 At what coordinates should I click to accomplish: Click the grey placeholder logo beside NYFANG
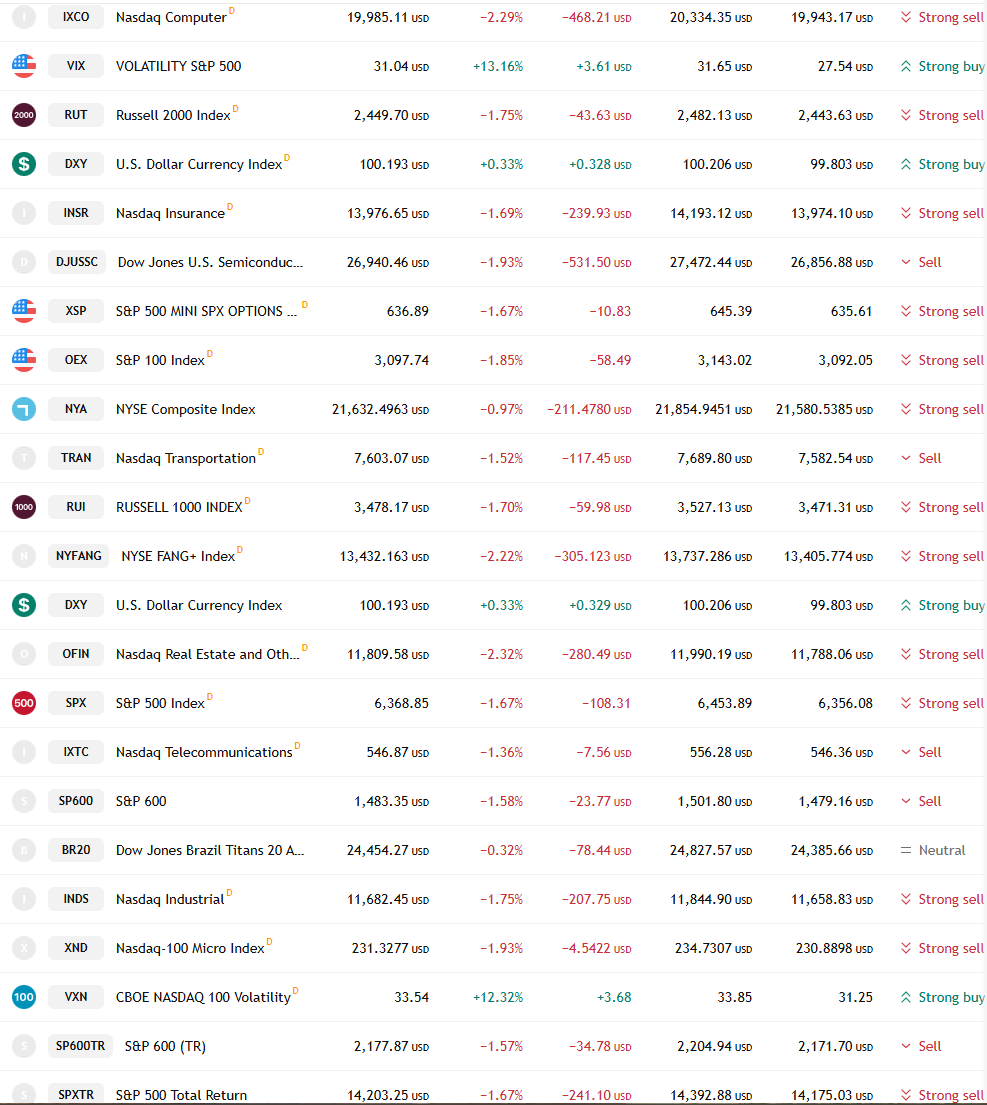pyautogui.click(x=24, y=556)
